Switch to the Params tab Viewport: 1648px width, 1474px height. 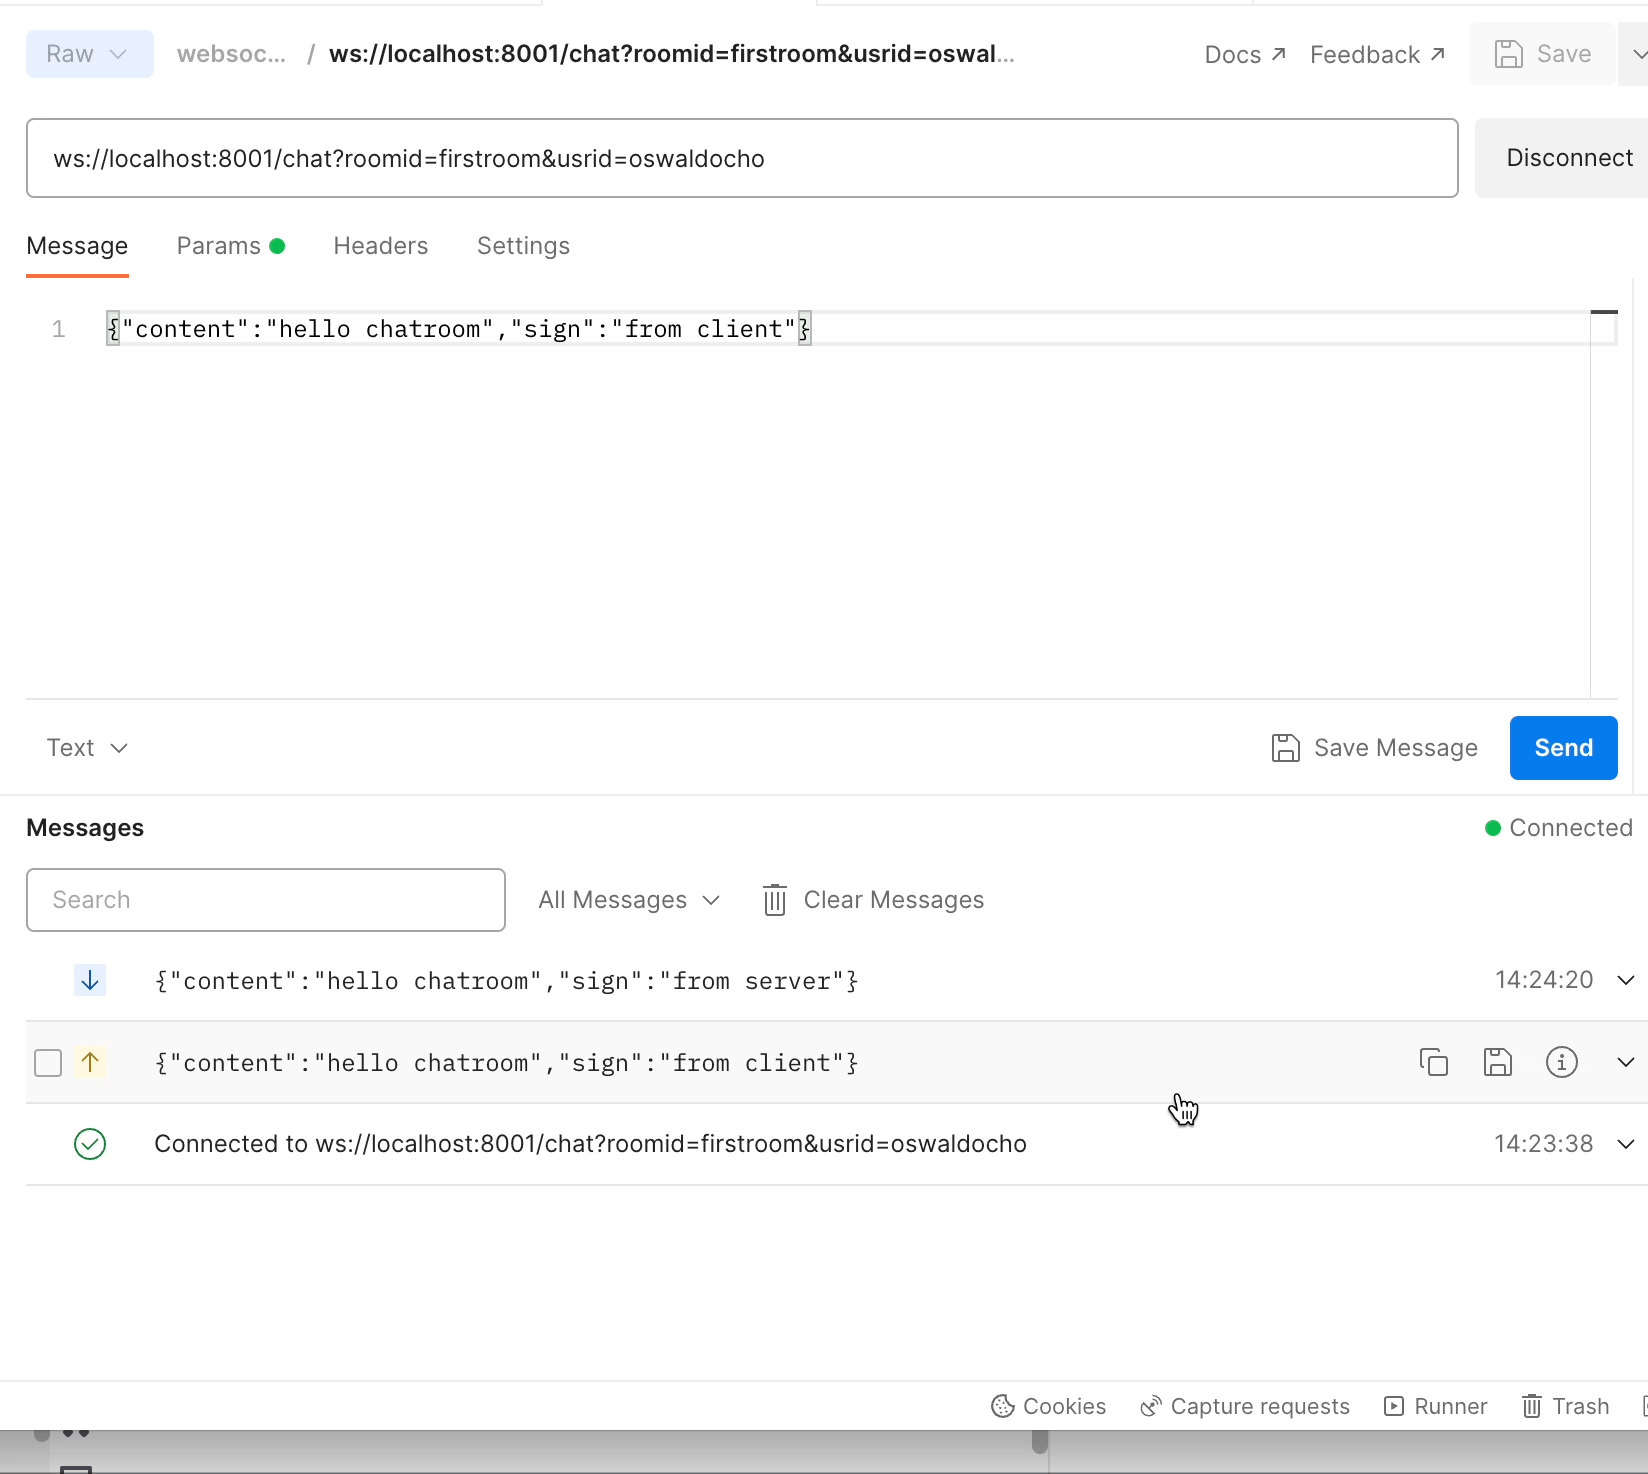pyautogui.click(x=231, y=246)
